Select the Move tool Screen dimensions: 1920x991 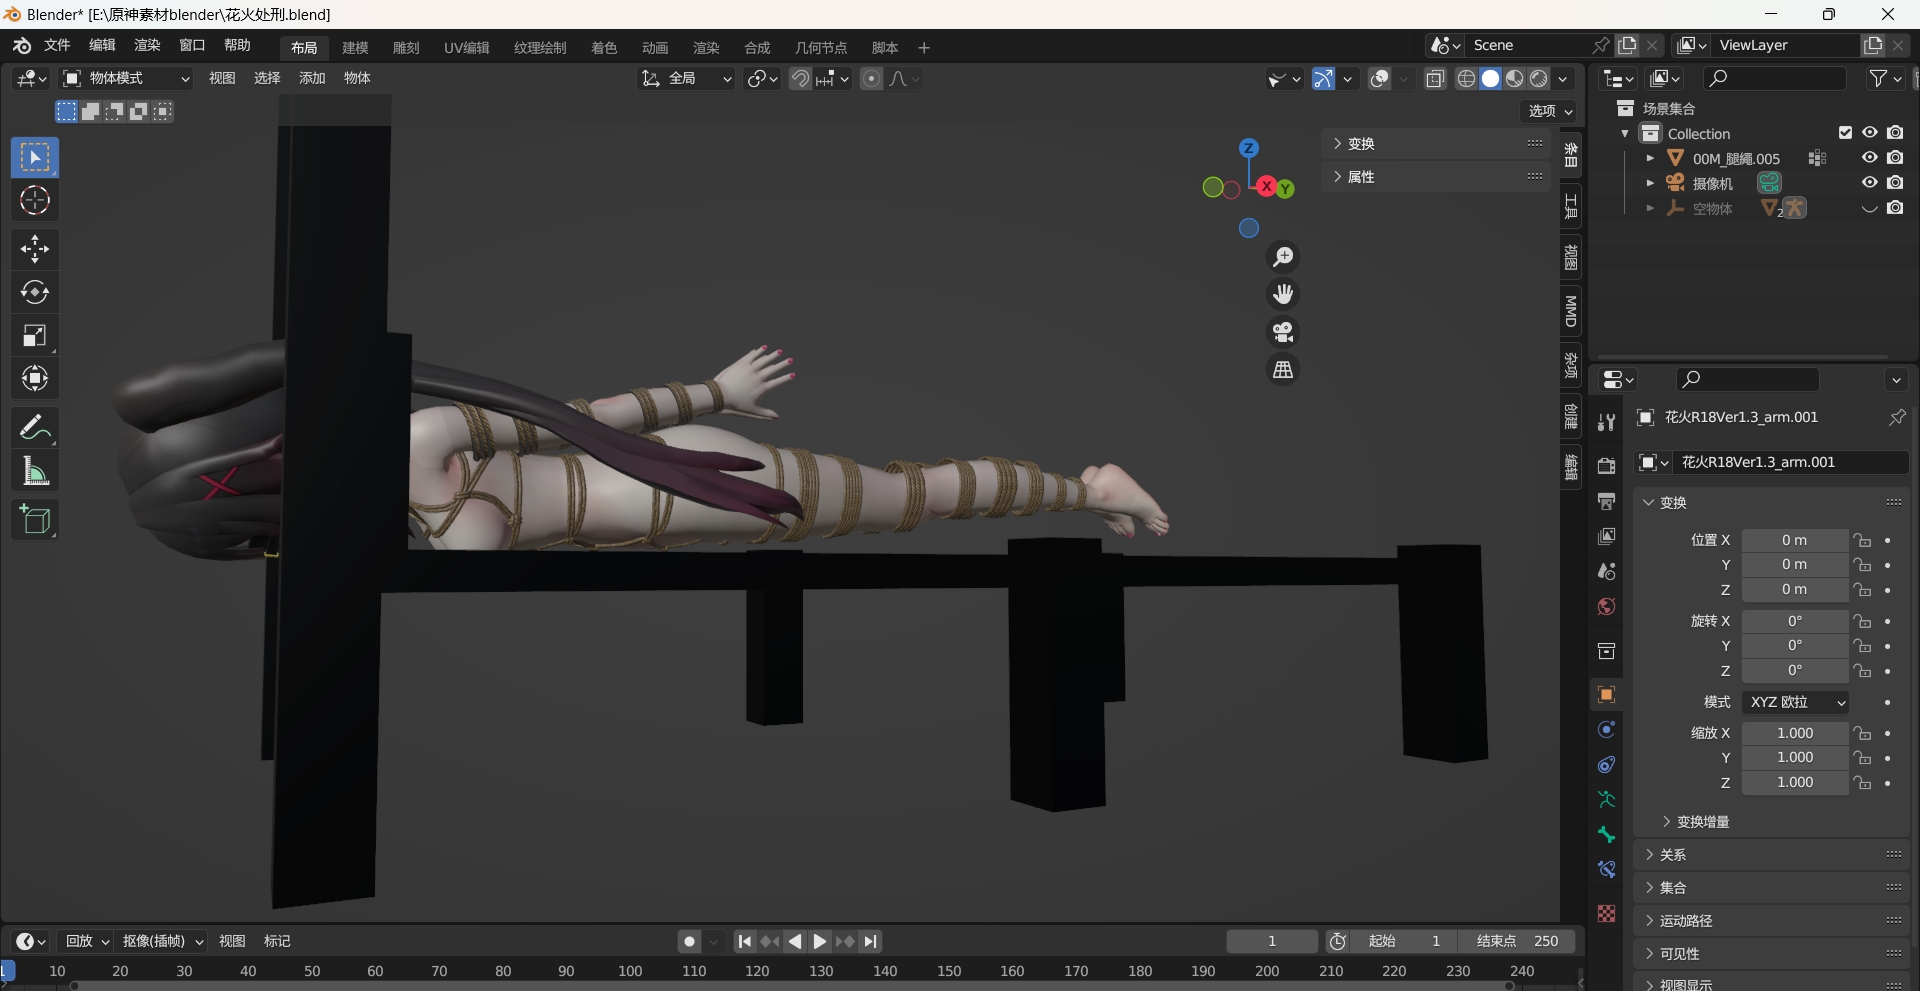pyautogui.click(x=35, y=249)
